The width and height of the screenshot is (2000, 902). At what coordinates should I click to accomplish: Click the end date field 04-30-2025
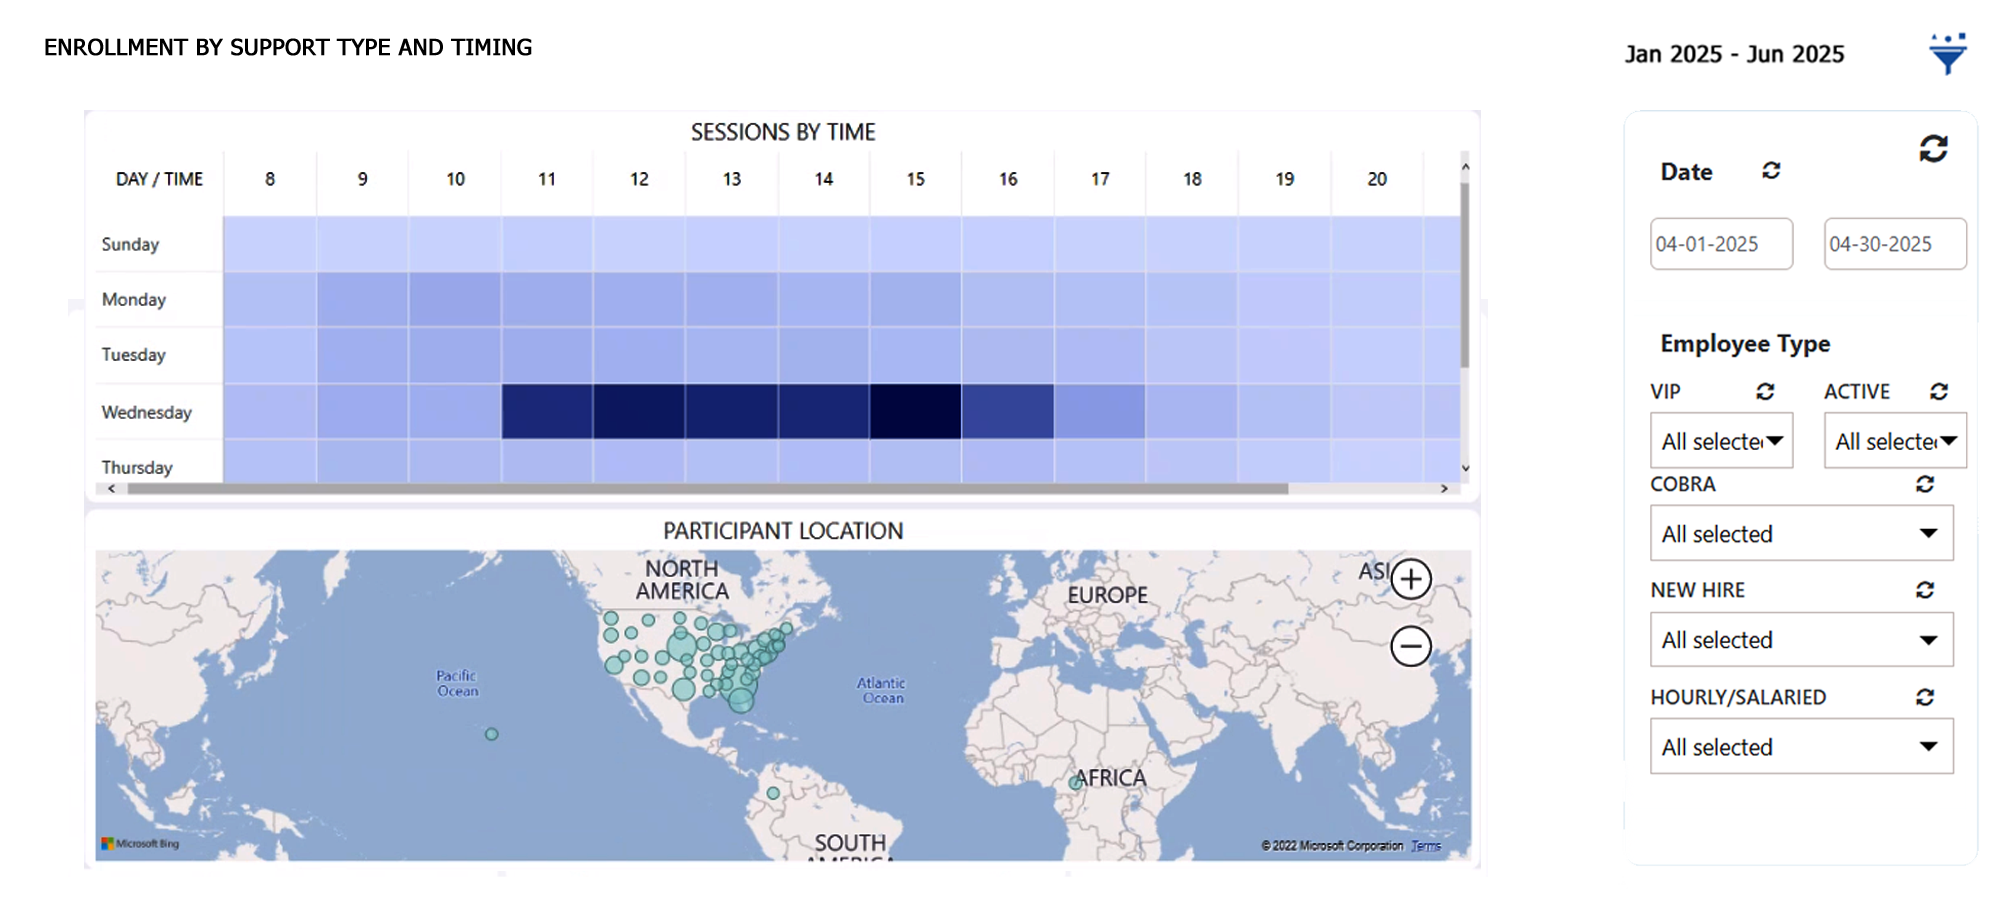1895,244
